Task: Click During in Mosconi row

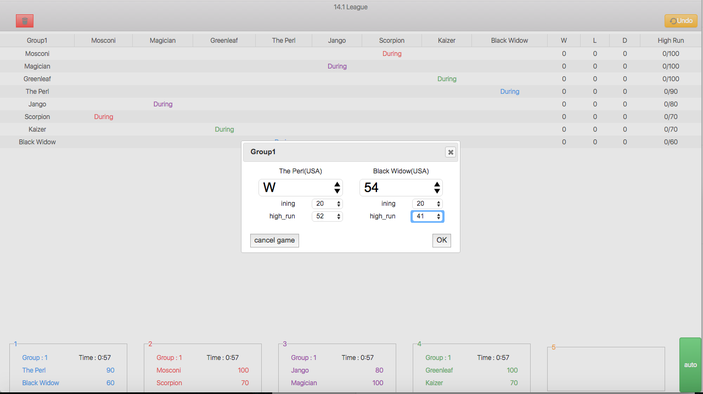Action: pos(392,53)
